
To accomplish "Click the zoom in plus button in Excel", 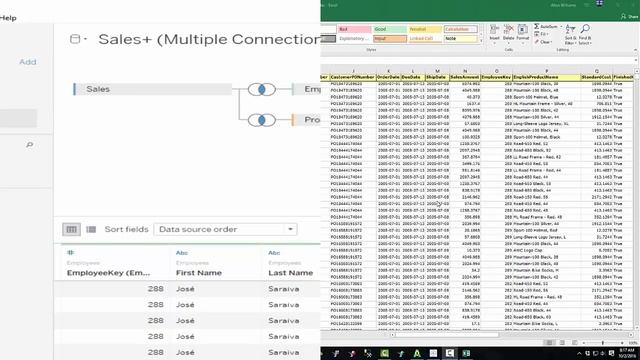I will click(x=622, y=343).
